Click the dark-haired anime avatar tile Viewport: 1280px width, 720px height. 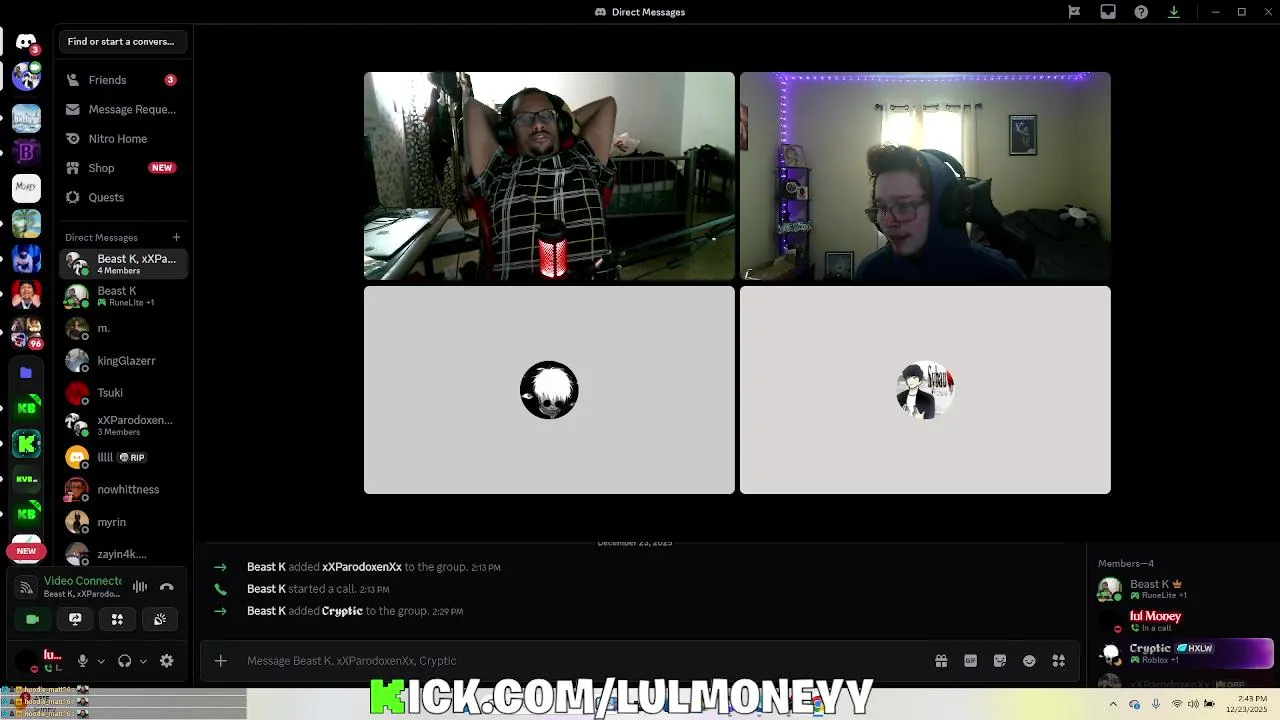pos(925,390)
